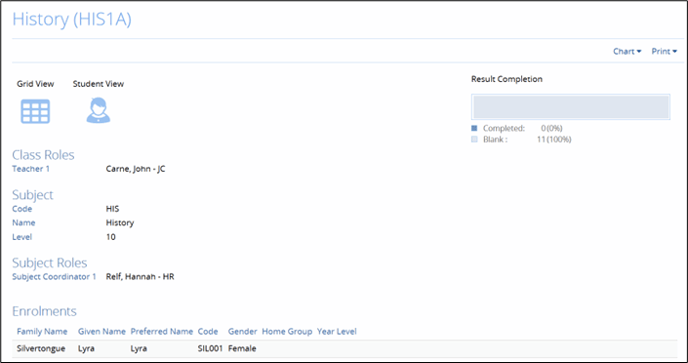This screenshot has width=688, height=363.
Task: Open the Student View person icon
Action: tap(98, 110)
